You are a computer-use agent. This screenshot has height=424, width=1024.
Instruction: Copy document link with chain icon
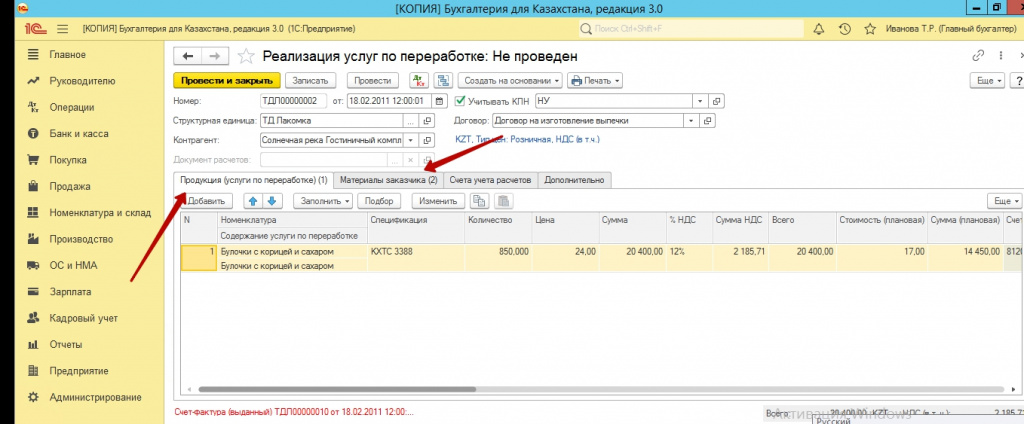[x=978, y=56]
